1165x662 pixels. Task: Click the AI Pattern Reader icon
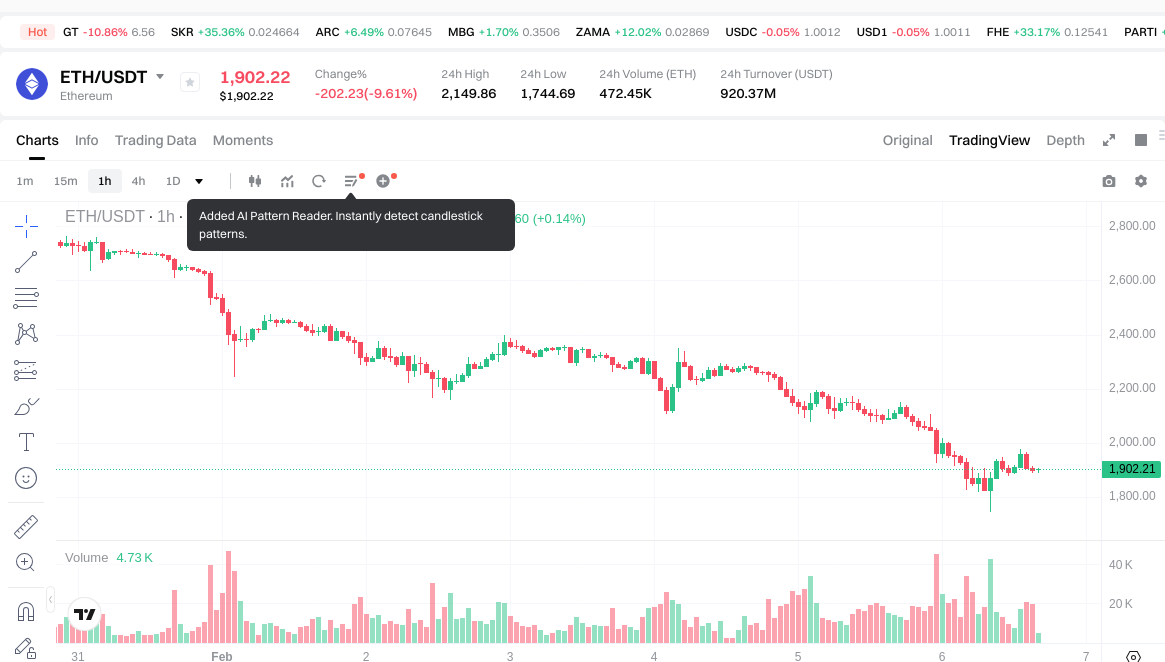point(351,181)
